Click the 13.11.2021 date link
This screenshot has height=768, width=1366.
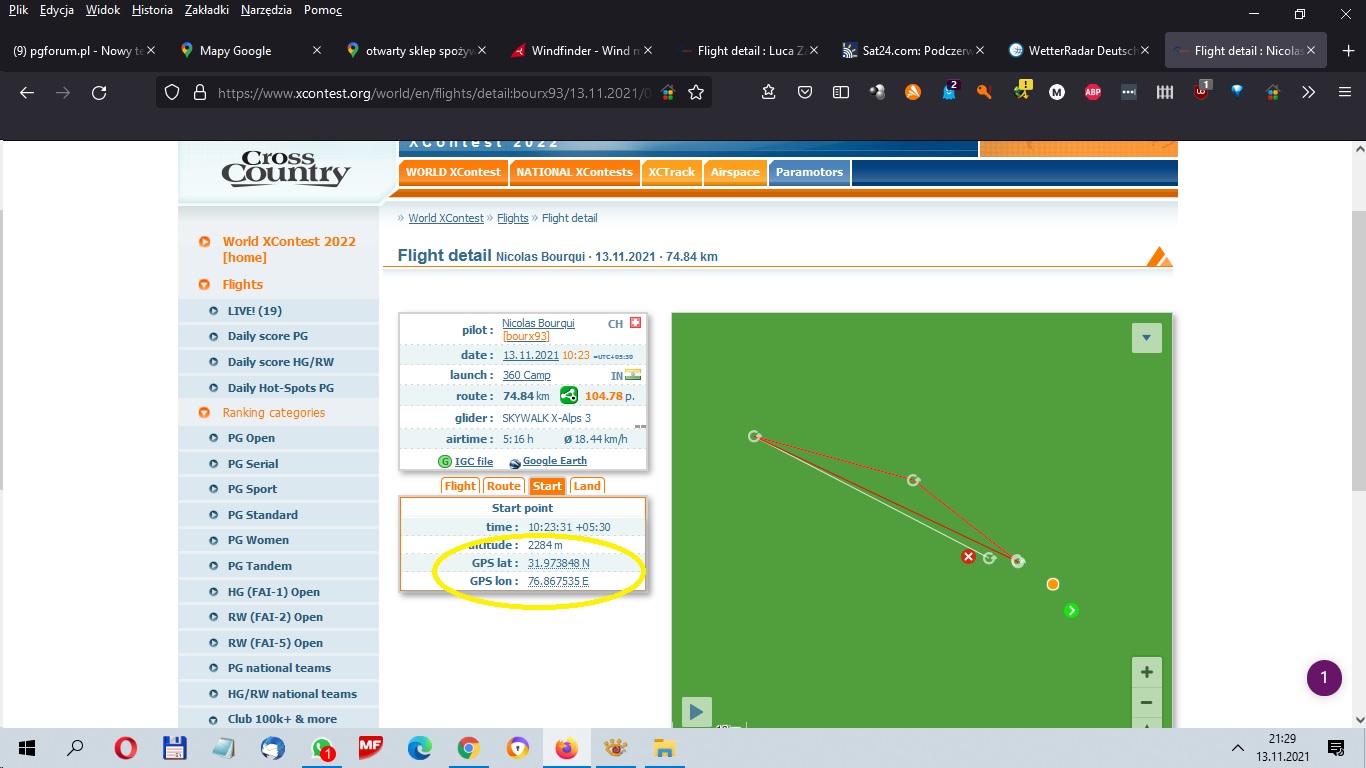(530, 356)
